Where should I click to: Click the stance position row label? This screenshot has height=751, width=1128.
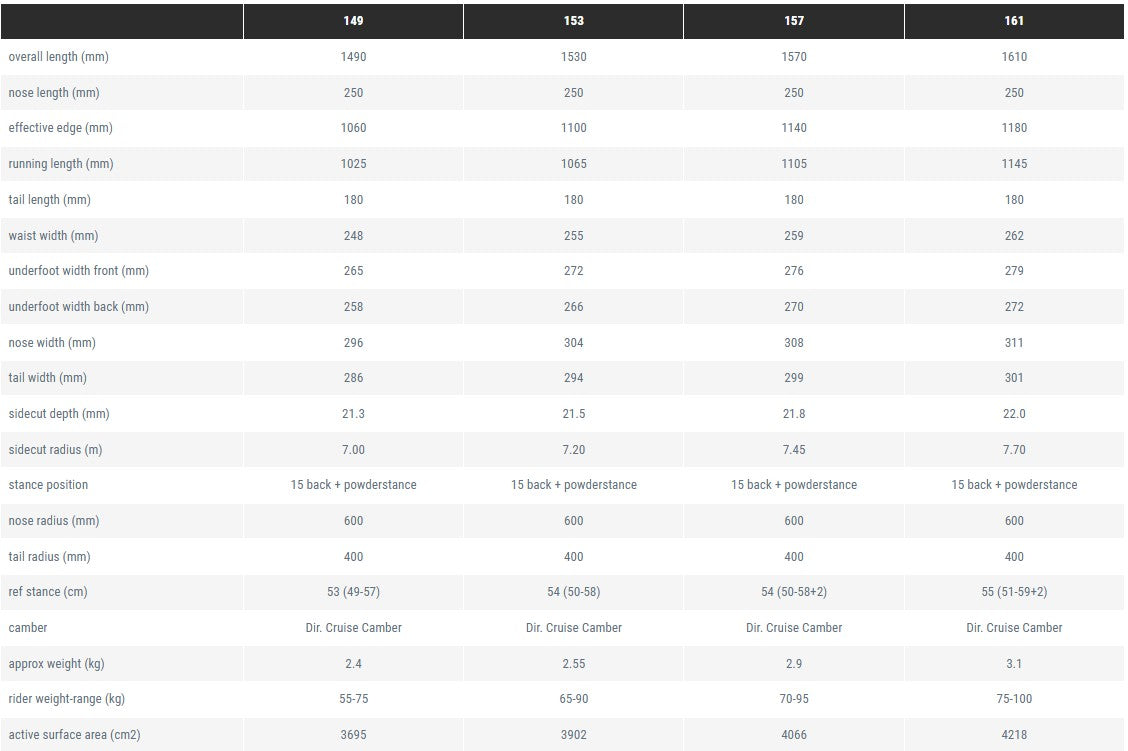pos(48,485)
